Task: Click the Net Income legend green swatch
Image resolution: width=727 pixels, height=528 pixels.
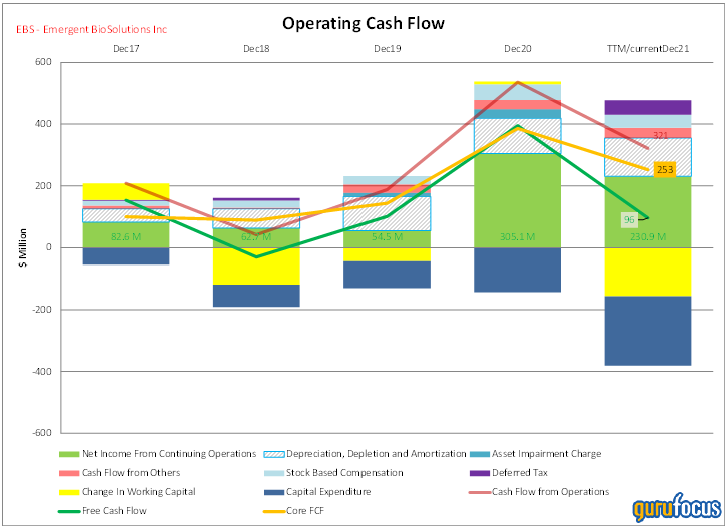Action: [69, 454]
